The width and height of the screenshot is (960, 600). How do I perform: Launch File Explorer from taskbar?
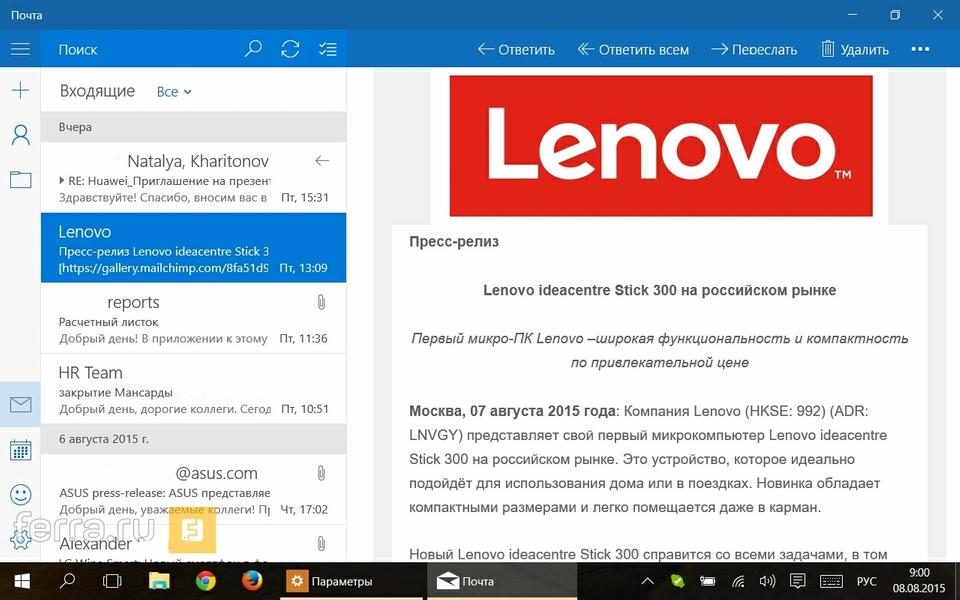[159, 580]
